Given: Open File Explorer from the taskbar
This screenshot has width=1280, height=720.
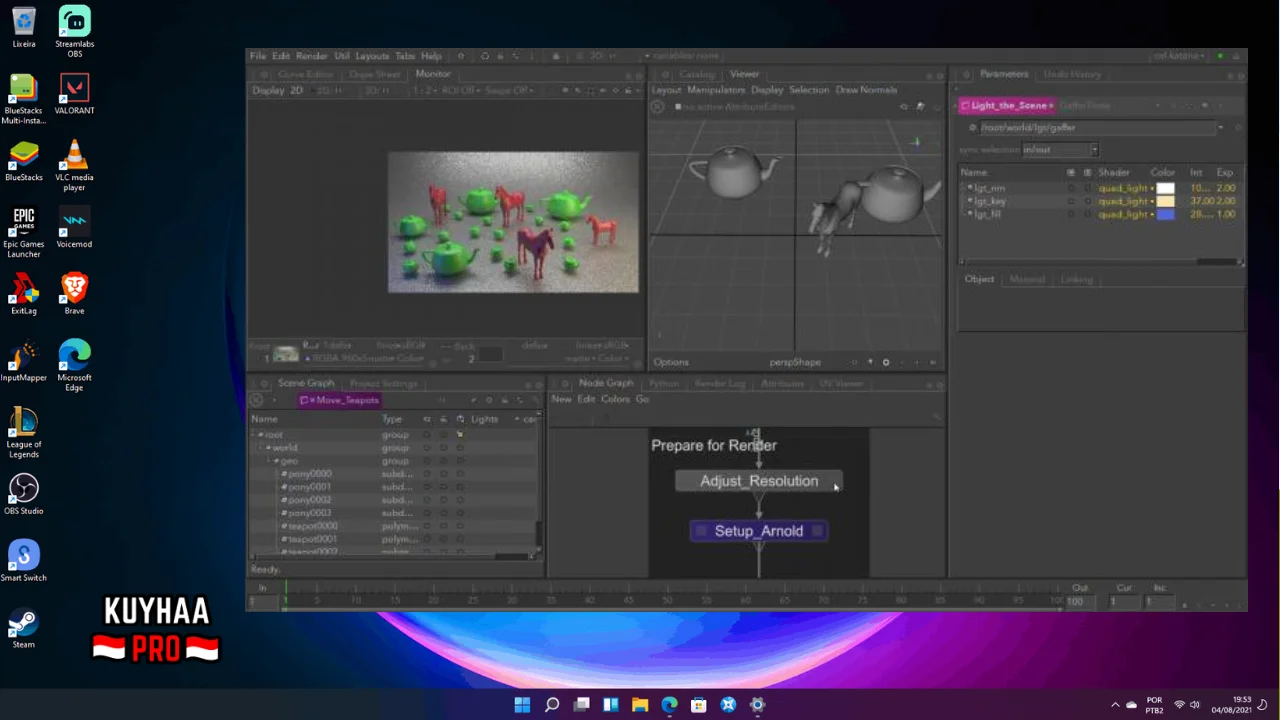Looking at the screenshot, I should [x=640, y=705].
